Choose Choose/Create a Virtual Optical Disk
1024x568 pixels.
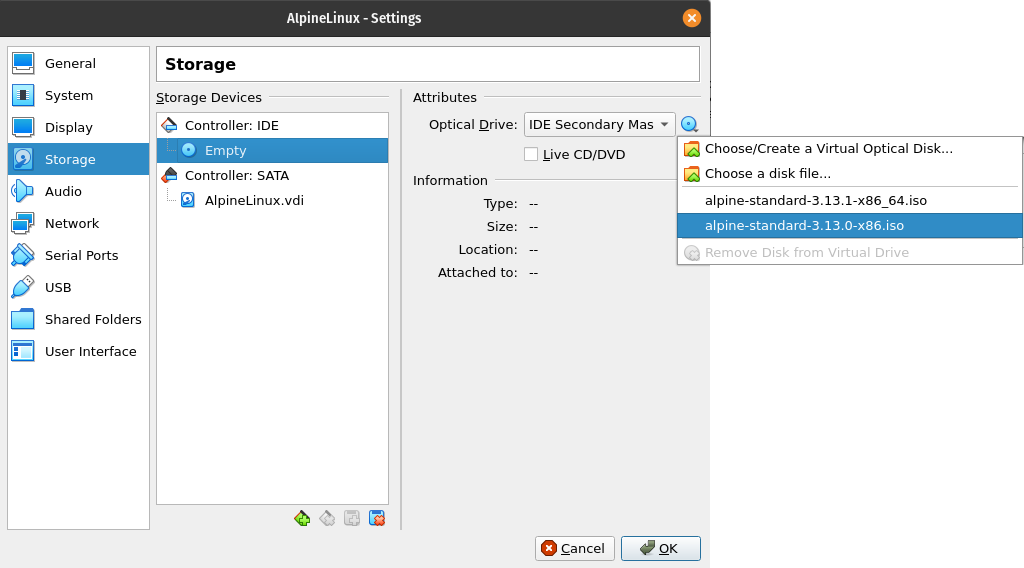[850, 149]
